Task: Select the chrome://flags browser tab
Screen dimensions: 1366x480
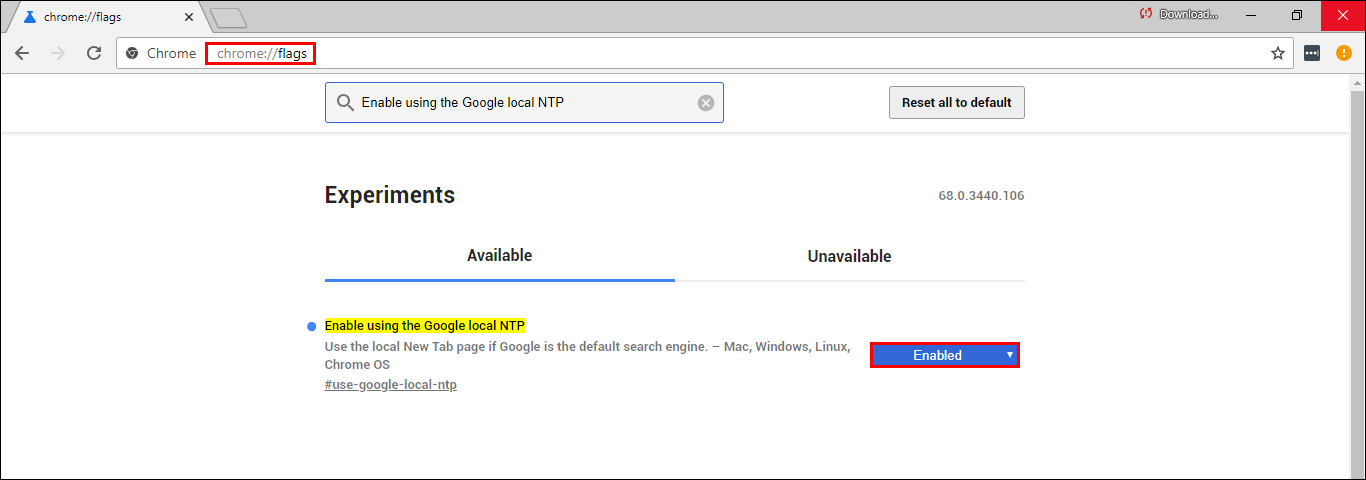Action: tap(107, 17)
